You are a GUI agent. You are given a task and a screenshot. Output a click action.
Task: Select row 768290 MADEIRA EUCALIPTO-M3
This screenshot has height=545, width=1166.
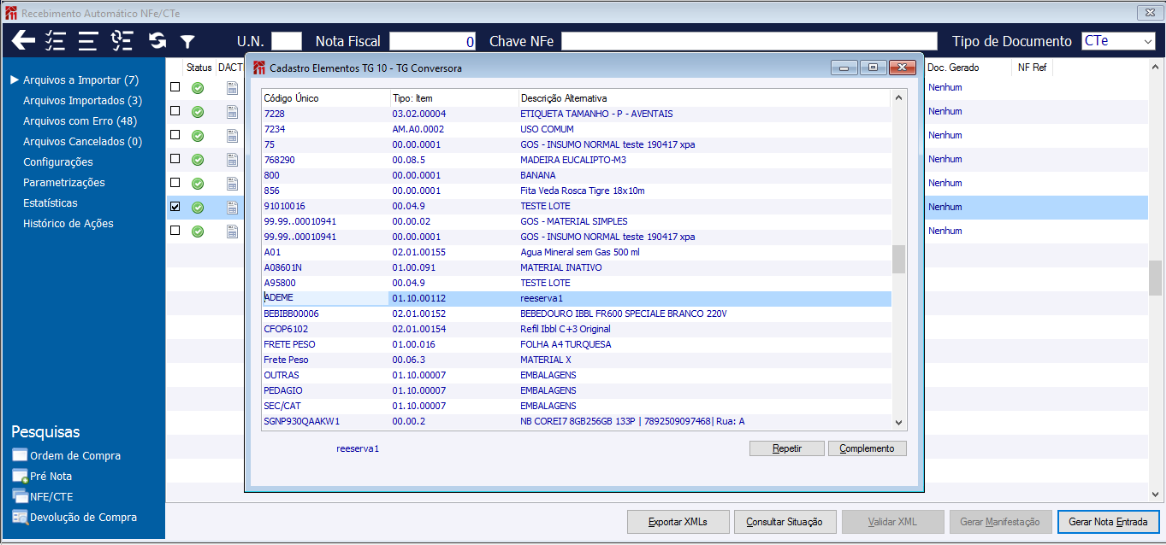pyautogui.click(x=577, y=160)
